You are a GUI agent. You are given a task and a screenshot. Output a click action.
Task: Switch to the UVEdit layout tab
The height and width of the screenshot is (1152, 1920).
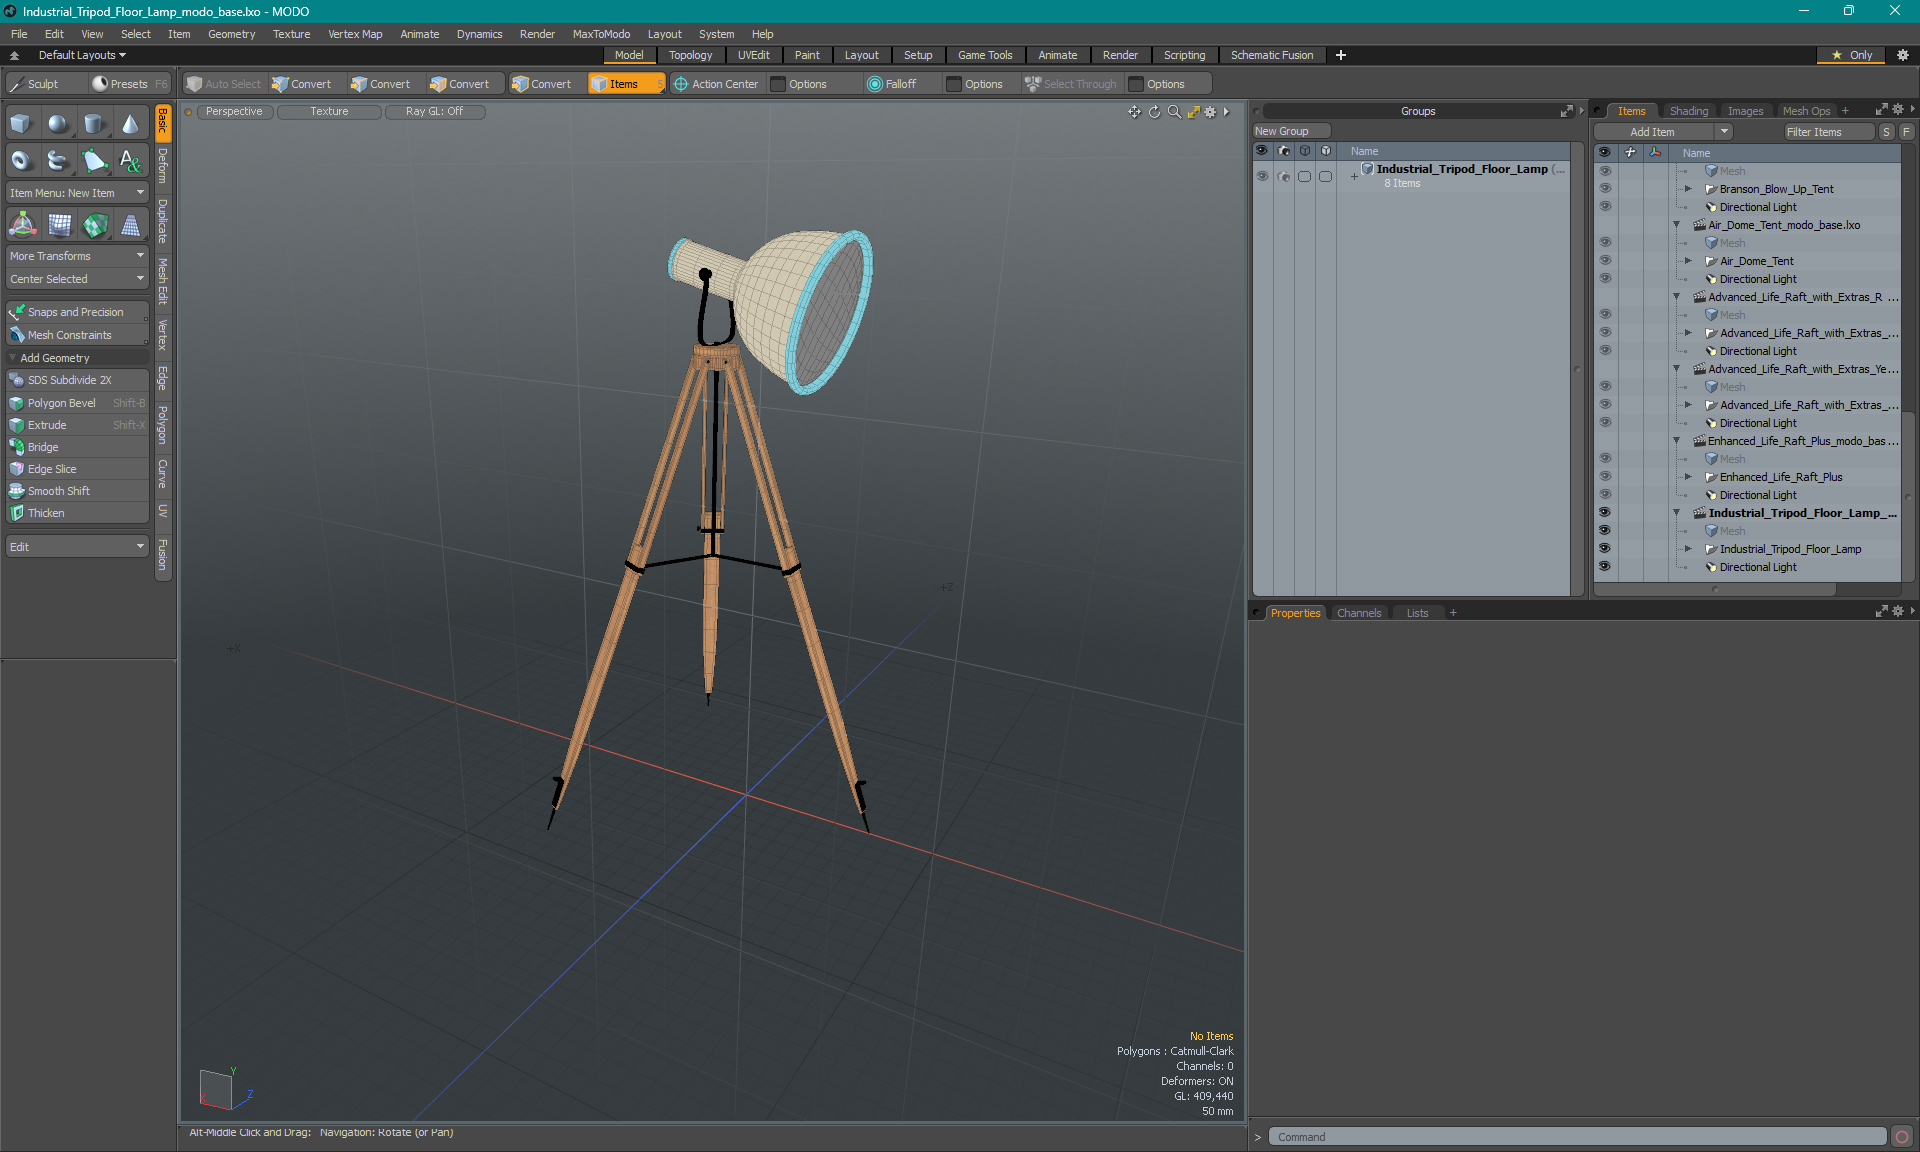[x=753, y=55]
